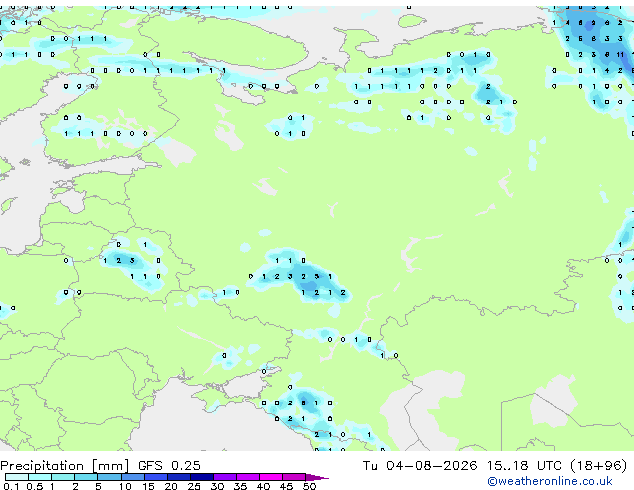Click the weatheronline.co.uk link

click(x=550, y=481)
